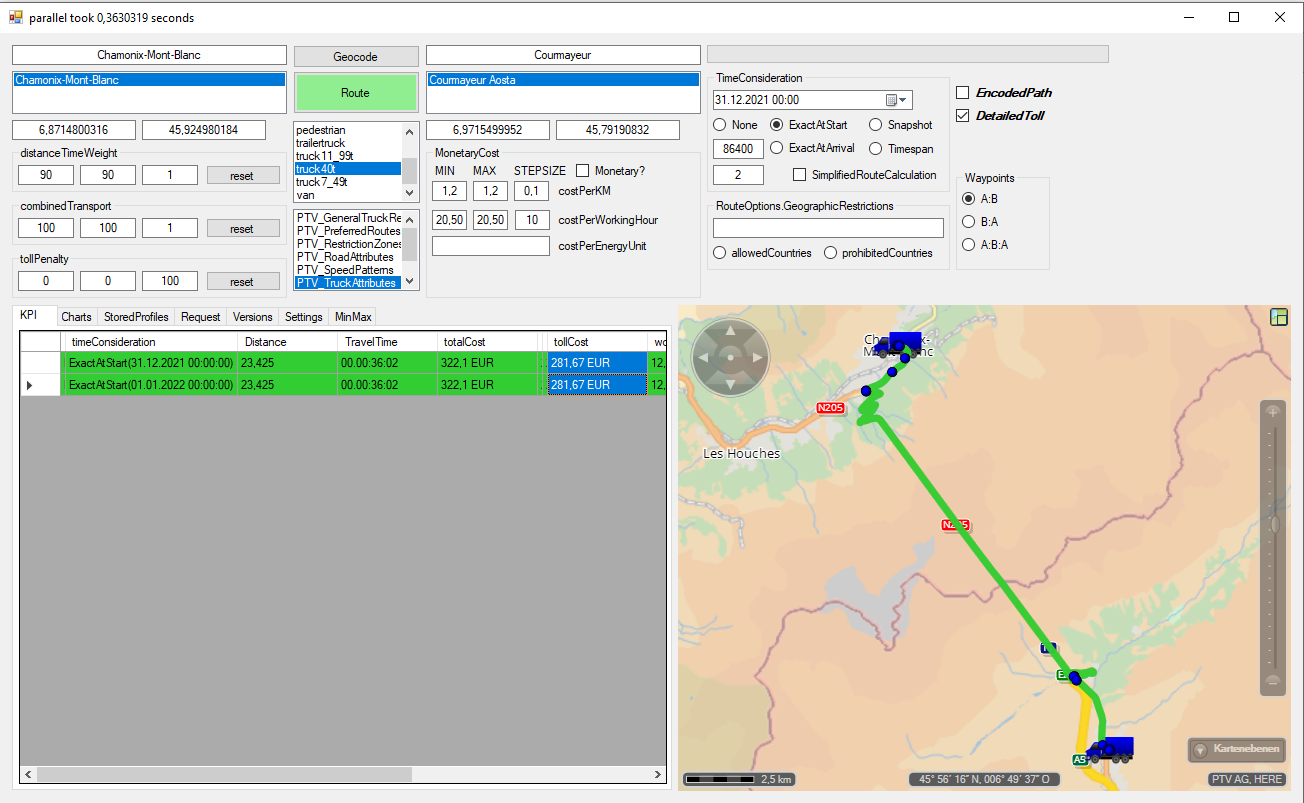Select the ExactAtArrival radio button
Viewport: 1304px width, 803px height.
click(777, 149)
